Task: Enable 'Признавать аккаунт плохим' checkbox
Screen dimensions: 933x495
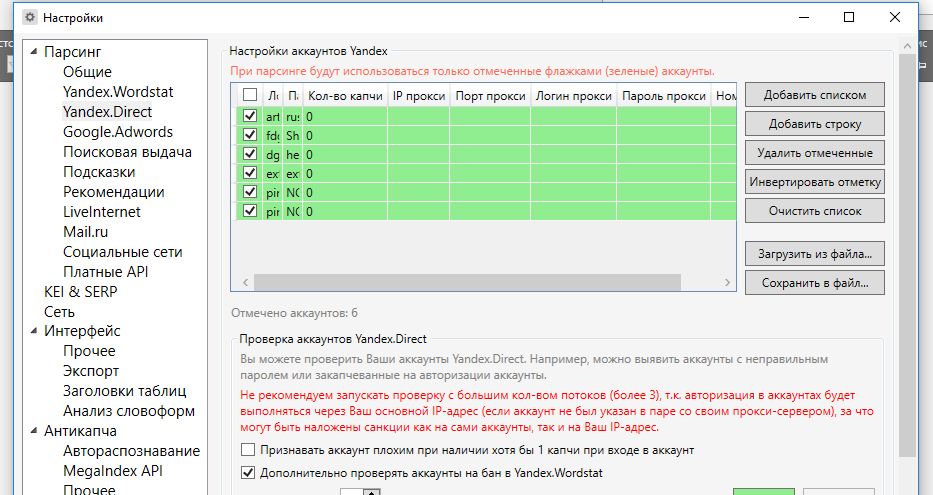Action: pos(248,450)
